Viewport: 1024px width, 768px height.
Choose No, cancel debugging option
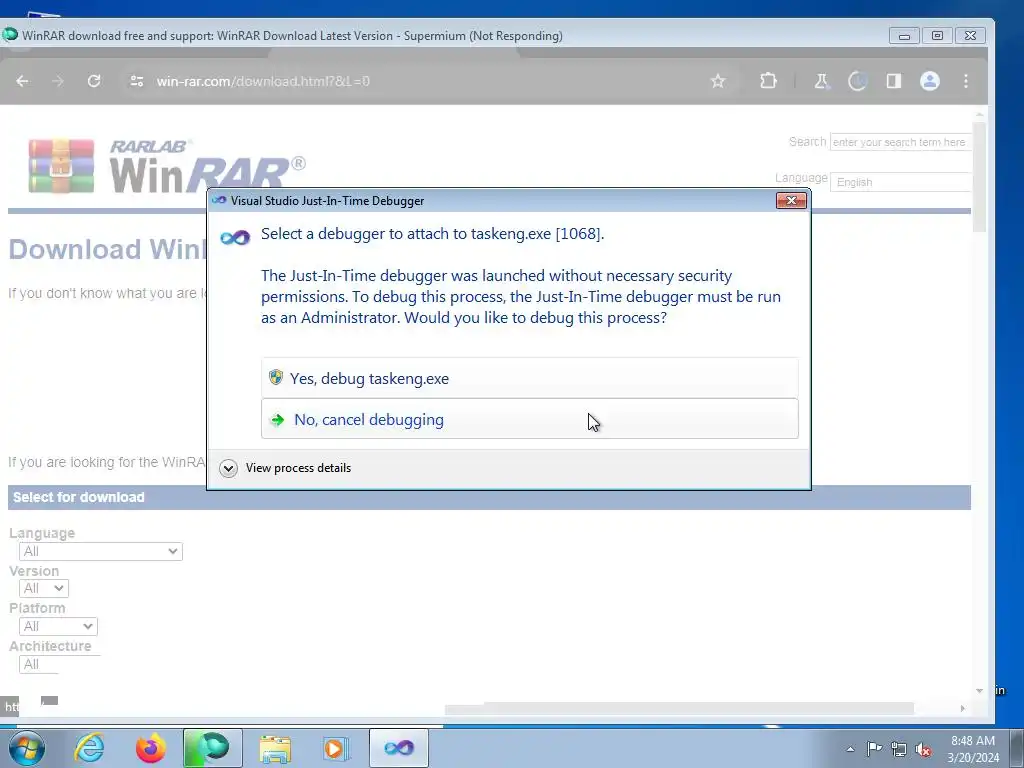(530, 419)
